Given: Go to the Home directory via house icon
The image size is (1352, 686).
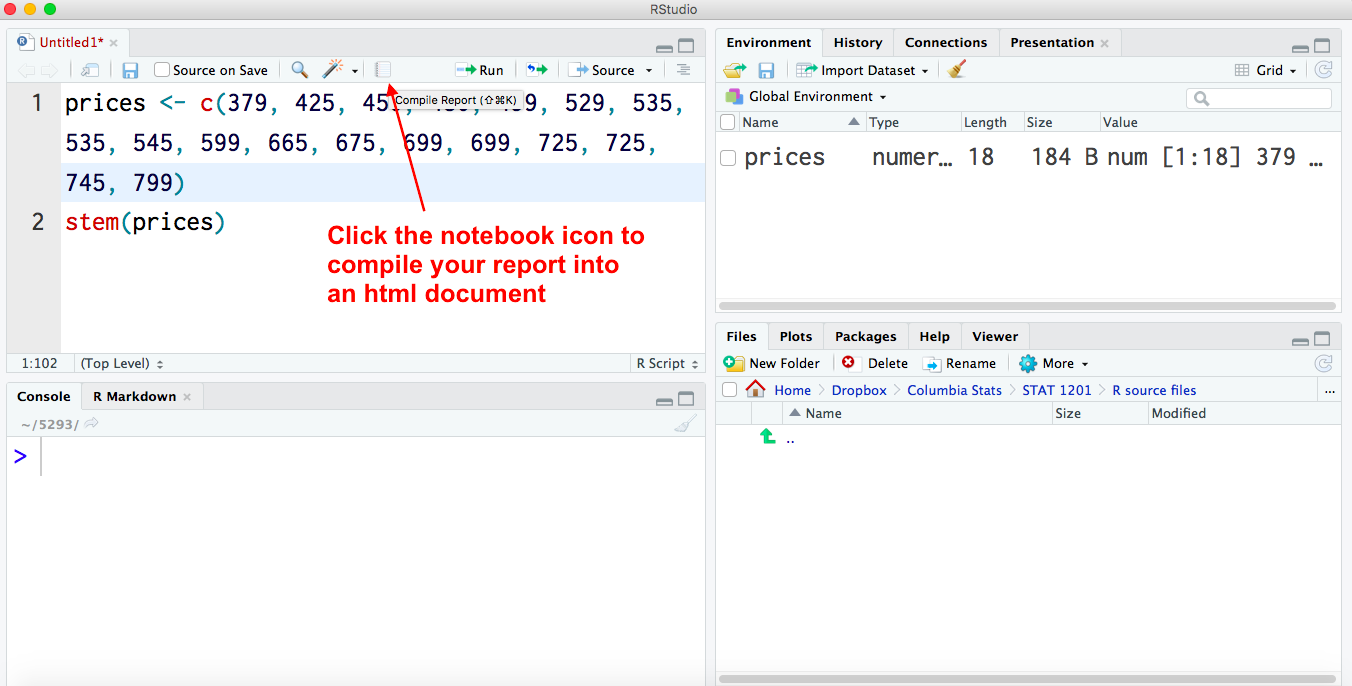Looking at the screenshot, I should [x=756, y=390].
